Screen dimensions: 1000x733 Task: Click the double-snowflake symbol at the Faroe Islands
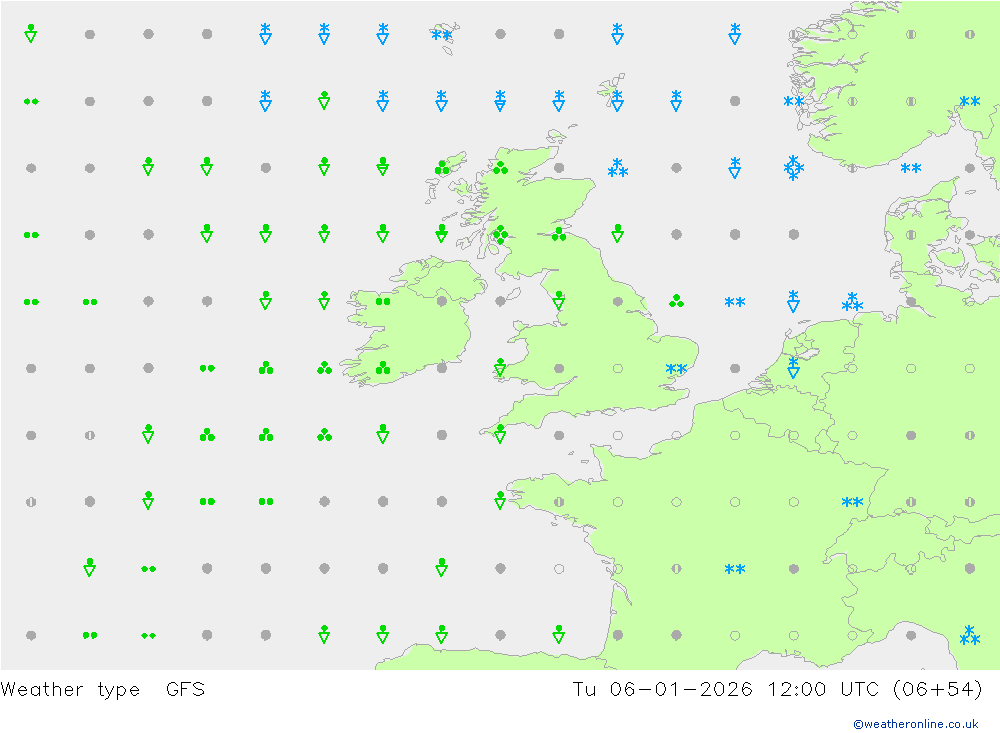point(441,34)
